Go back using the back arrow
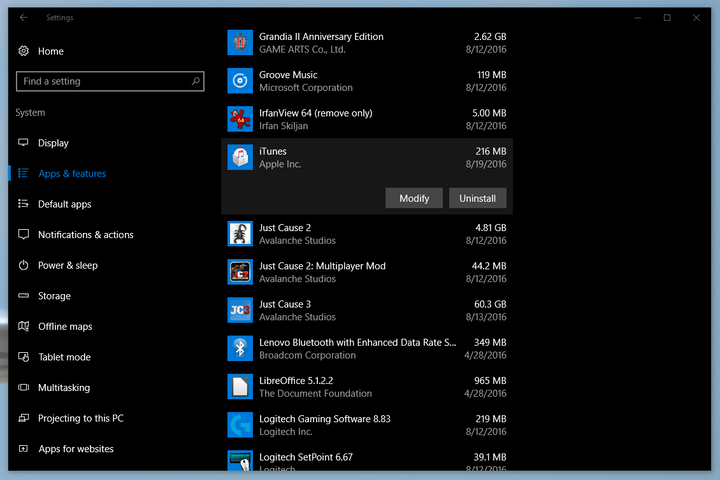 (23, 17)
